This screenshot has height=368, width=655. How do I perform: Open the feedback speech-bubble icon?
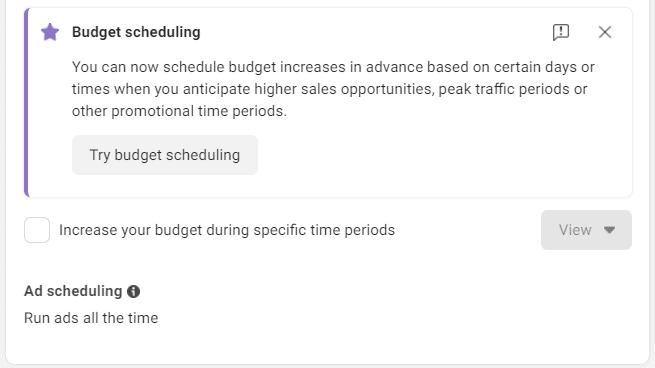tap(561, 32)
